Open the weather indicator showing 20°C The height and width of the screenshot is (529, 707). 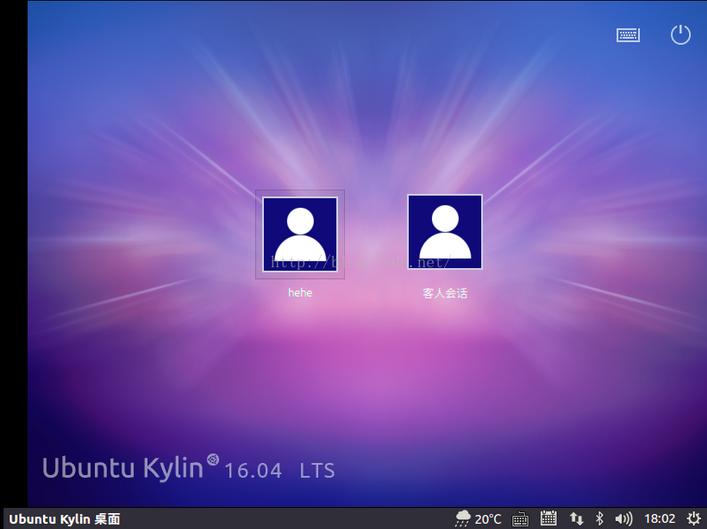click(478, 519)
